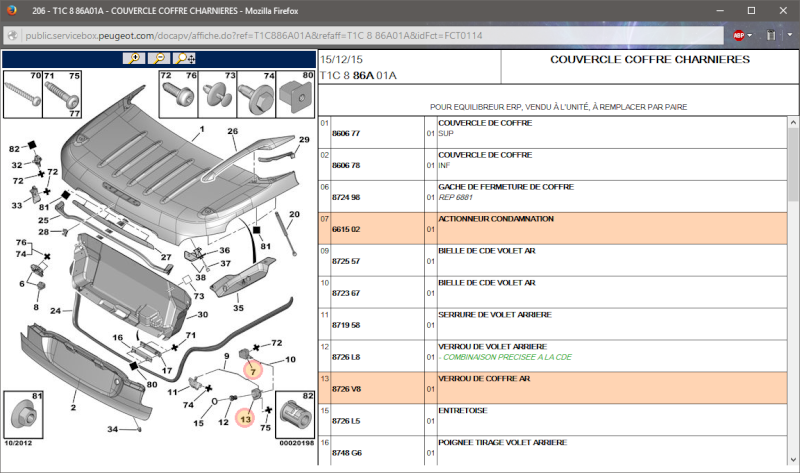Activate the zoom-and-pan magnifier tool
The width and height of the screenshot is (800, 473).
[184, 59]
